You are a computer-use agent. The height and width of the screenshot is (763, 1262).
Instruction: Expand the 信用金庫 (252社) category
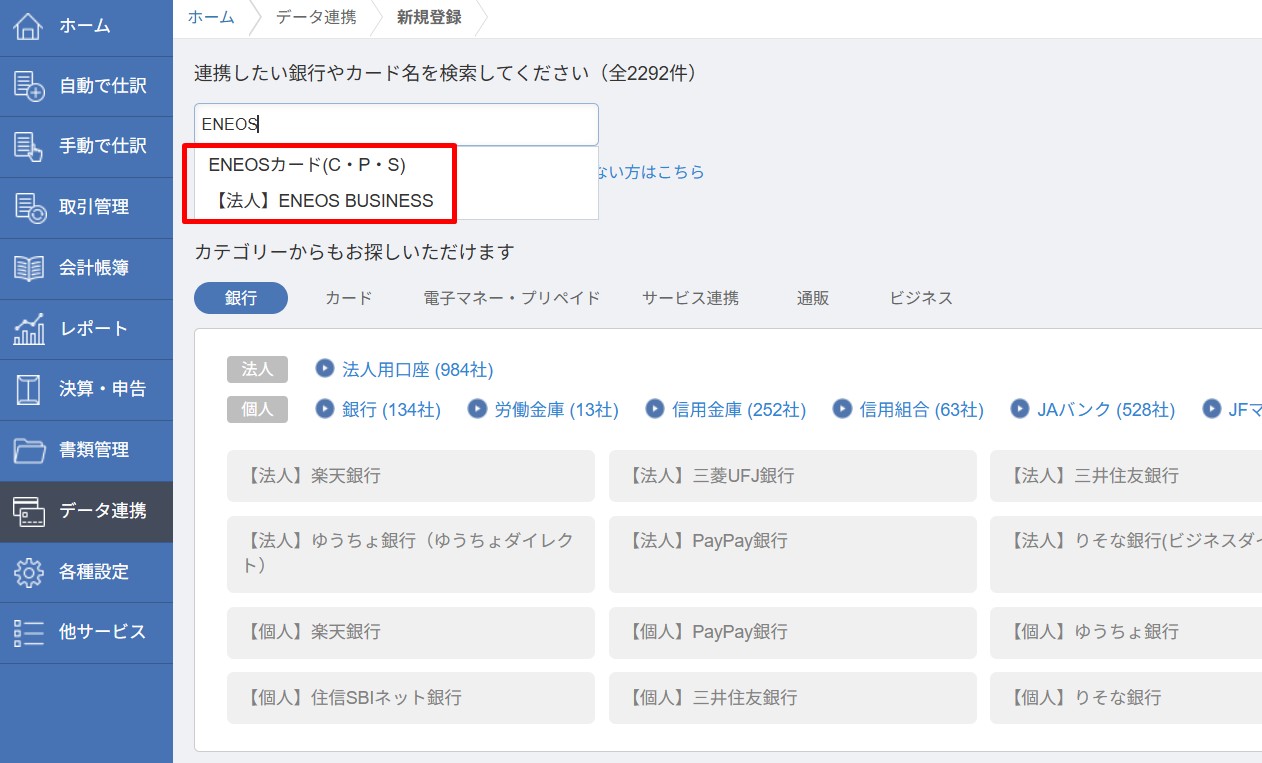point(738,410)
